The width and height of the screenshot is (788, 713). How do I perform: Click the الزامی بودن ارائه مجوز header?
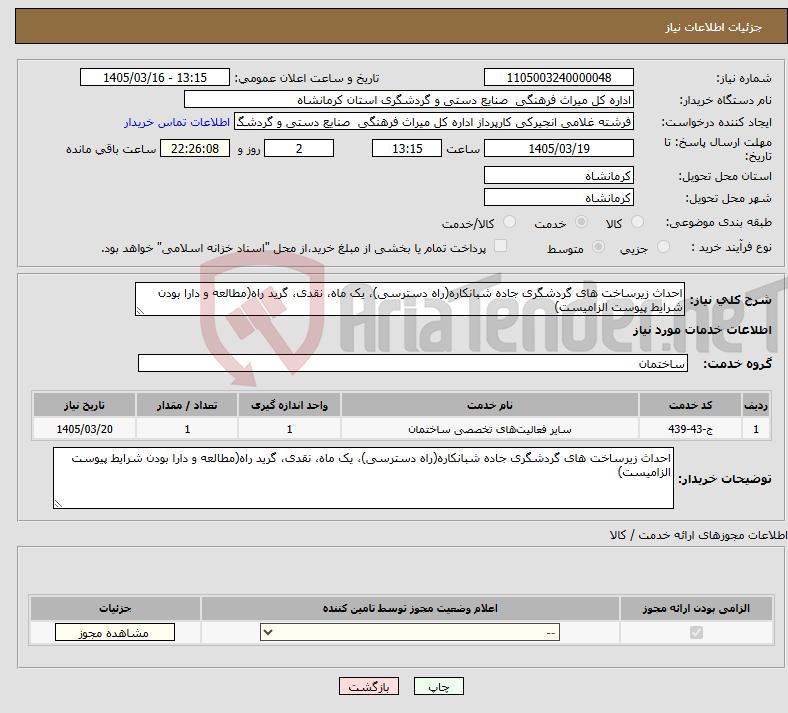pos(697,608)
